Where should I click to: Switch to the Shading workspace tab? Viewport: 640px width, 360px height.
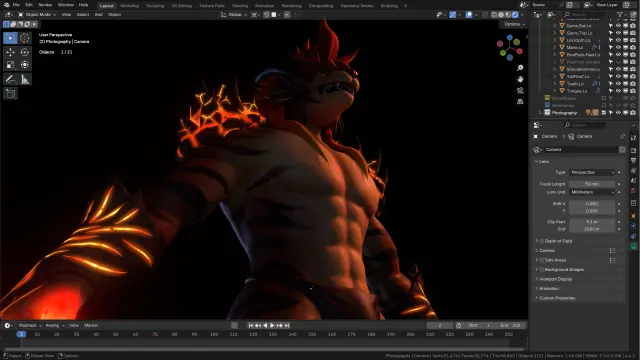pyautogui.click(x=240, y=6)
